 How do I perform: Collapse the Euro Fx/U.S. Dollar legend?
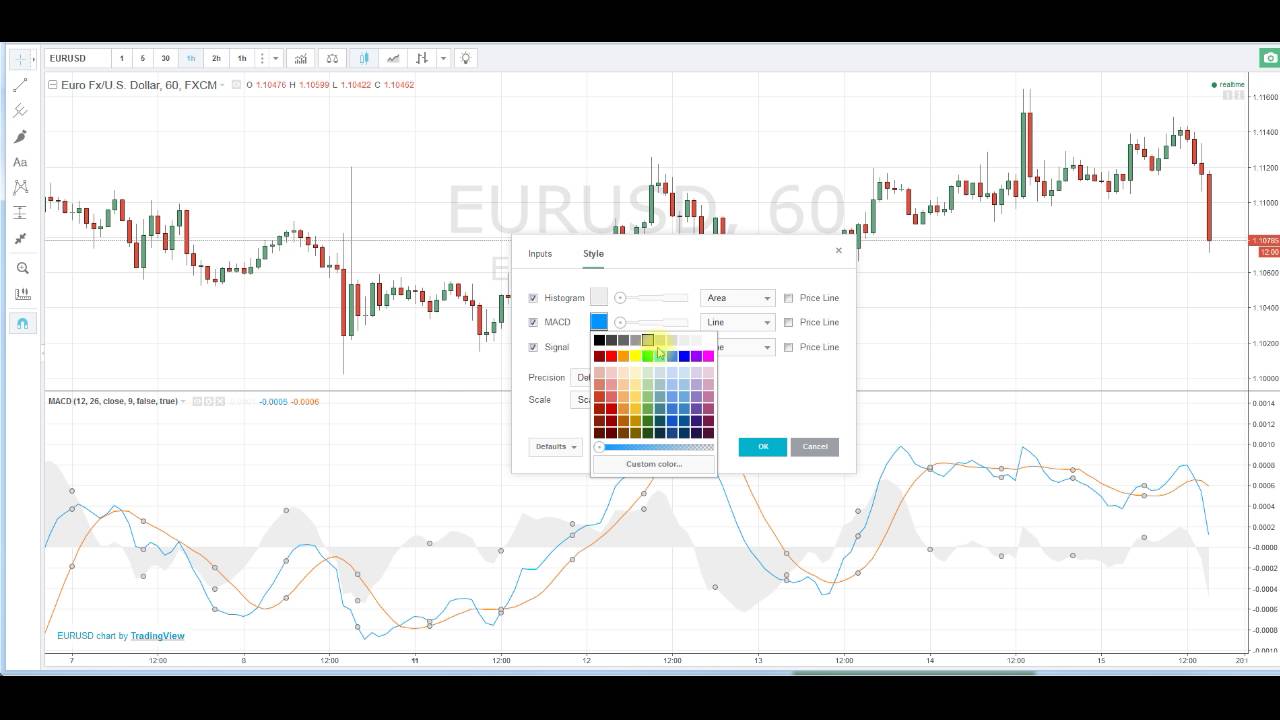[x=53, y=85]
